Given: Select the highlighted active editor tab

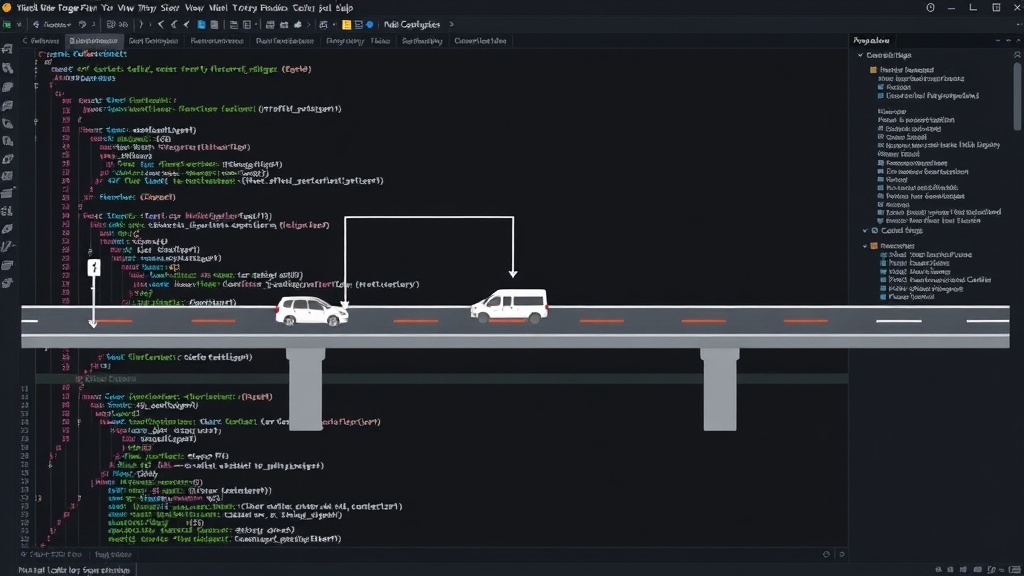Looking at the screenshot, I should 93,40.
